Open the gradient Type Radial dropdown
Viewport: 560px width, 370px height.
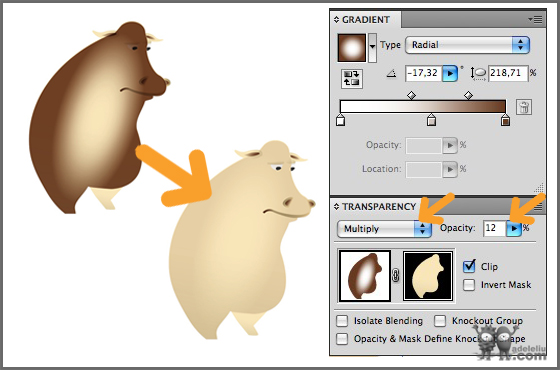click(x=467, y=45)
